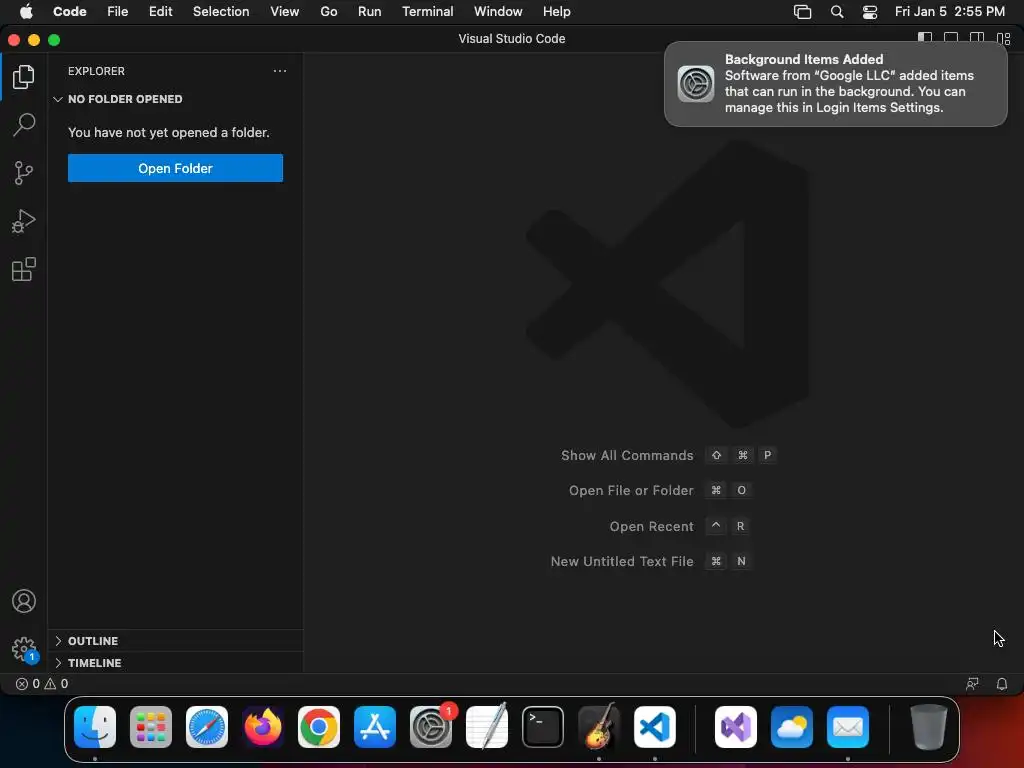This screenshot has width=1024, height=768.
Task: Open the Terminal menu
Action: coord(427,12)
